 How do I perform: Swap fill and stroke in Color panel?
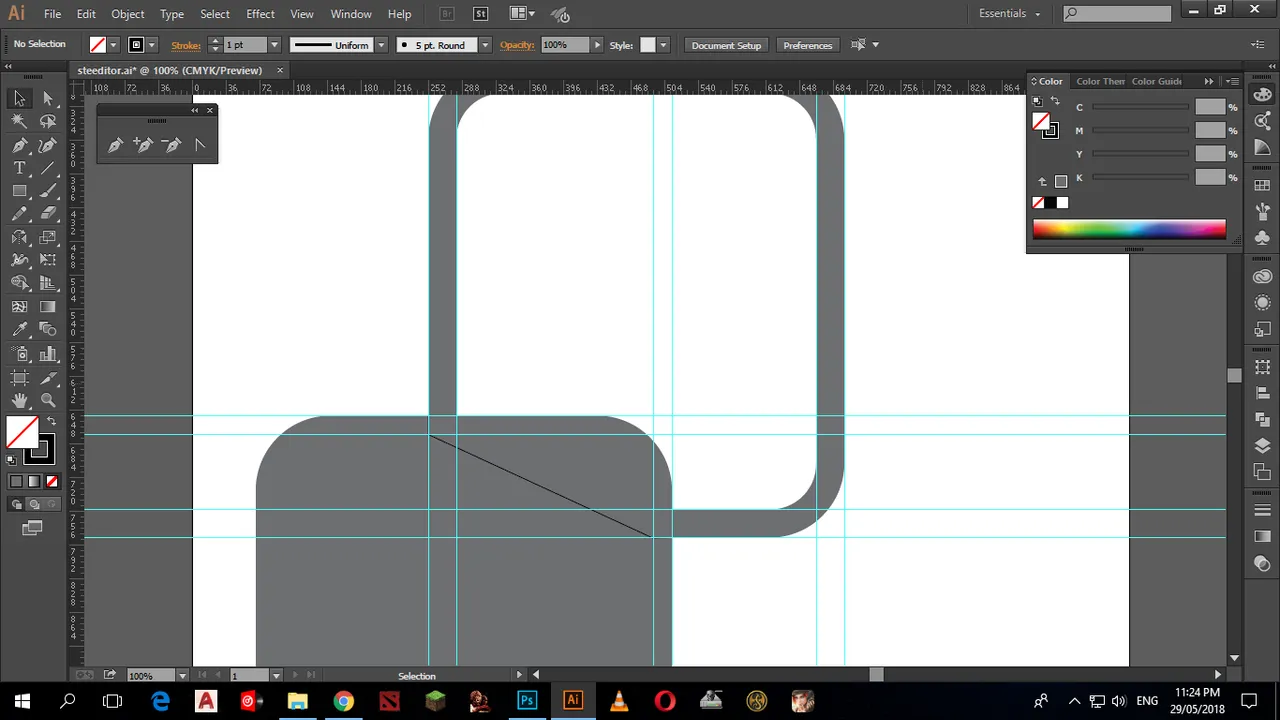coord(1055,101)
